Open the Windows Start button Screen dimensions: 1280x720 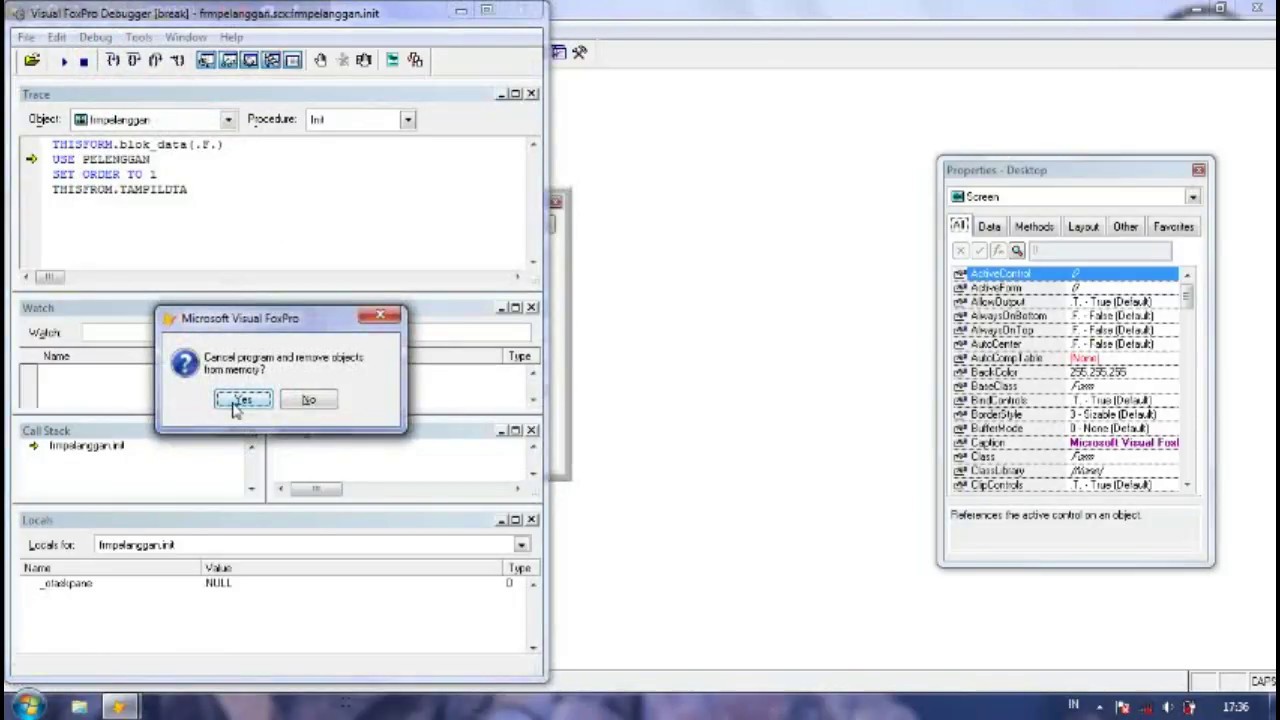coord(27,707)
